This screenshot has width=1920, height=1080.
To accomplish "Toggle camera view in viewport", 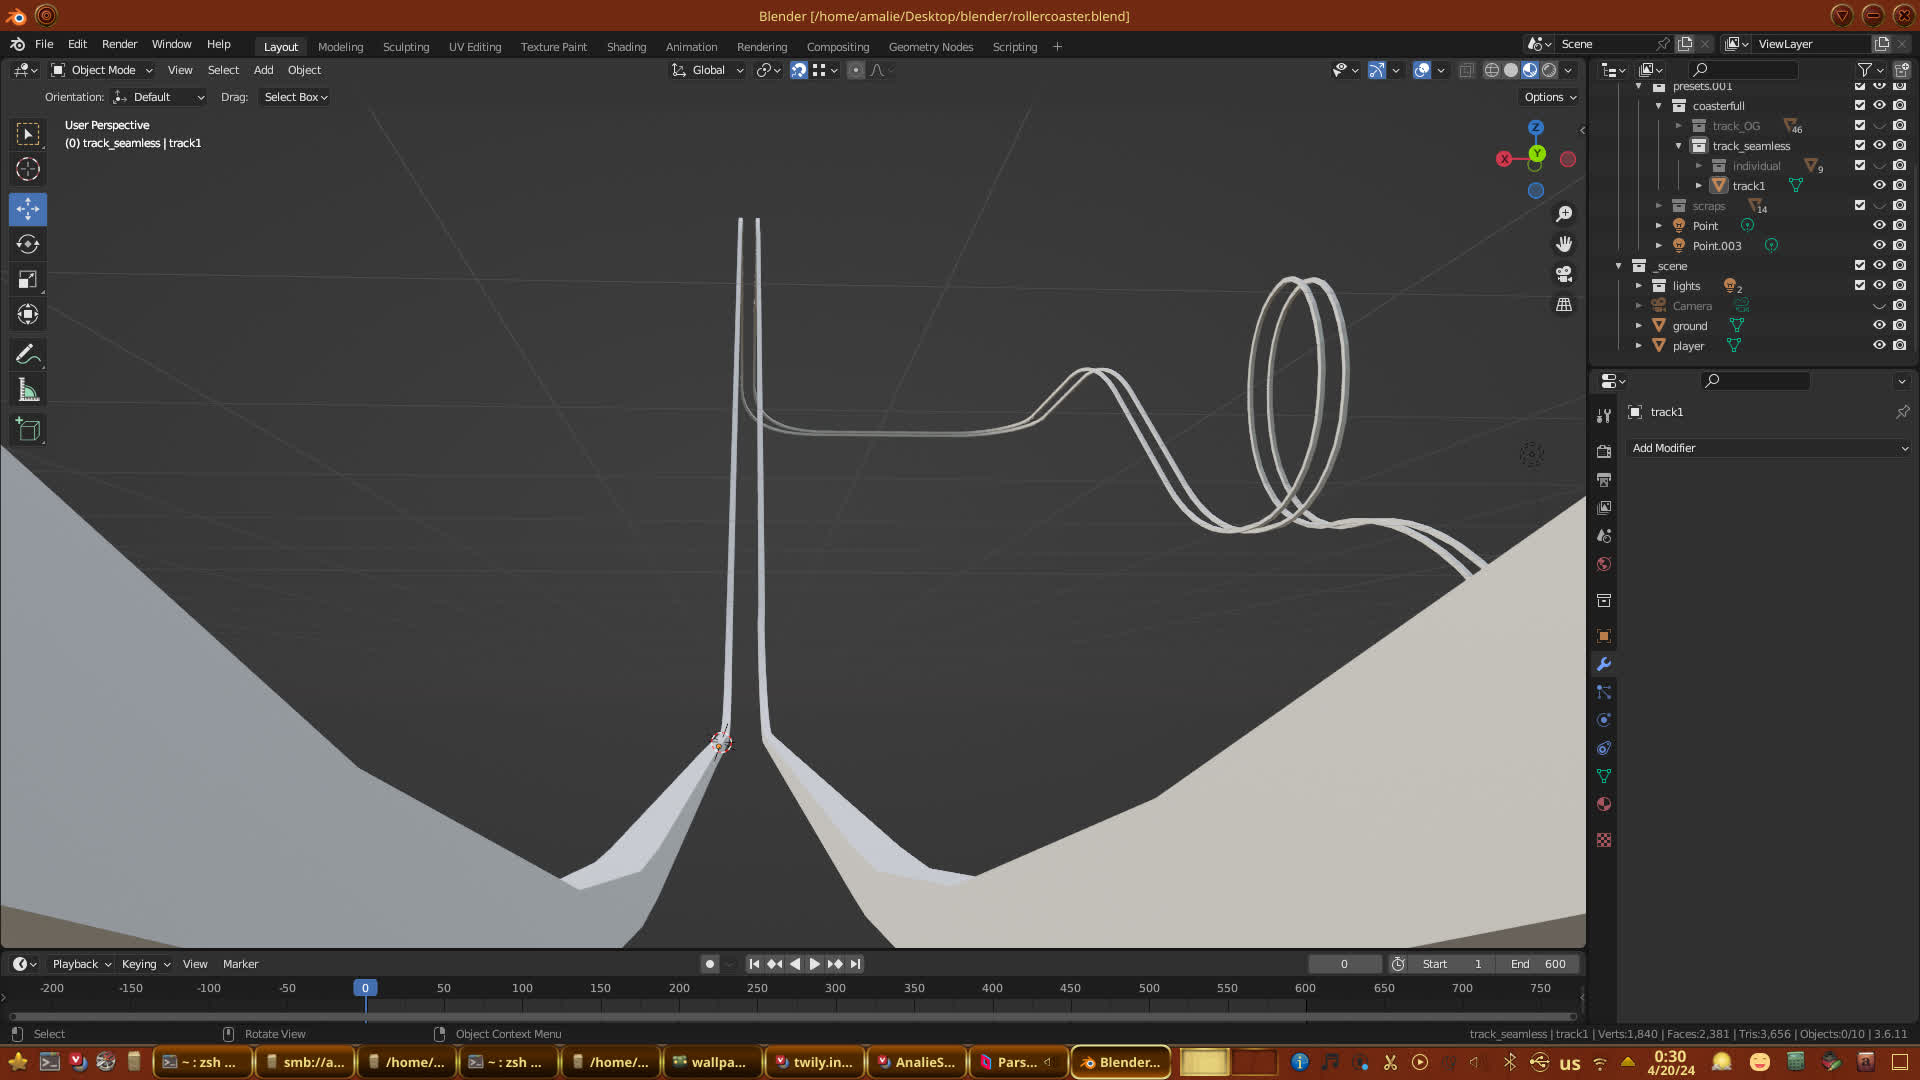I will coord(1564,274).
